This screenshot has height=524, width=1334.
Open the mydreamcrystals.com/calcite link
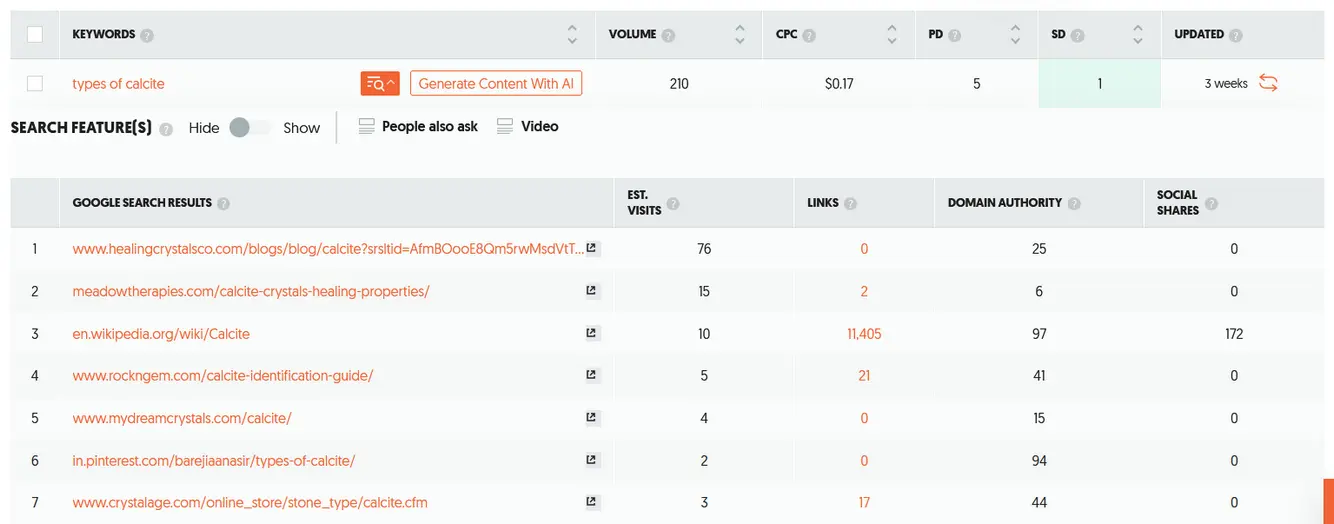(x=182, y=418)
